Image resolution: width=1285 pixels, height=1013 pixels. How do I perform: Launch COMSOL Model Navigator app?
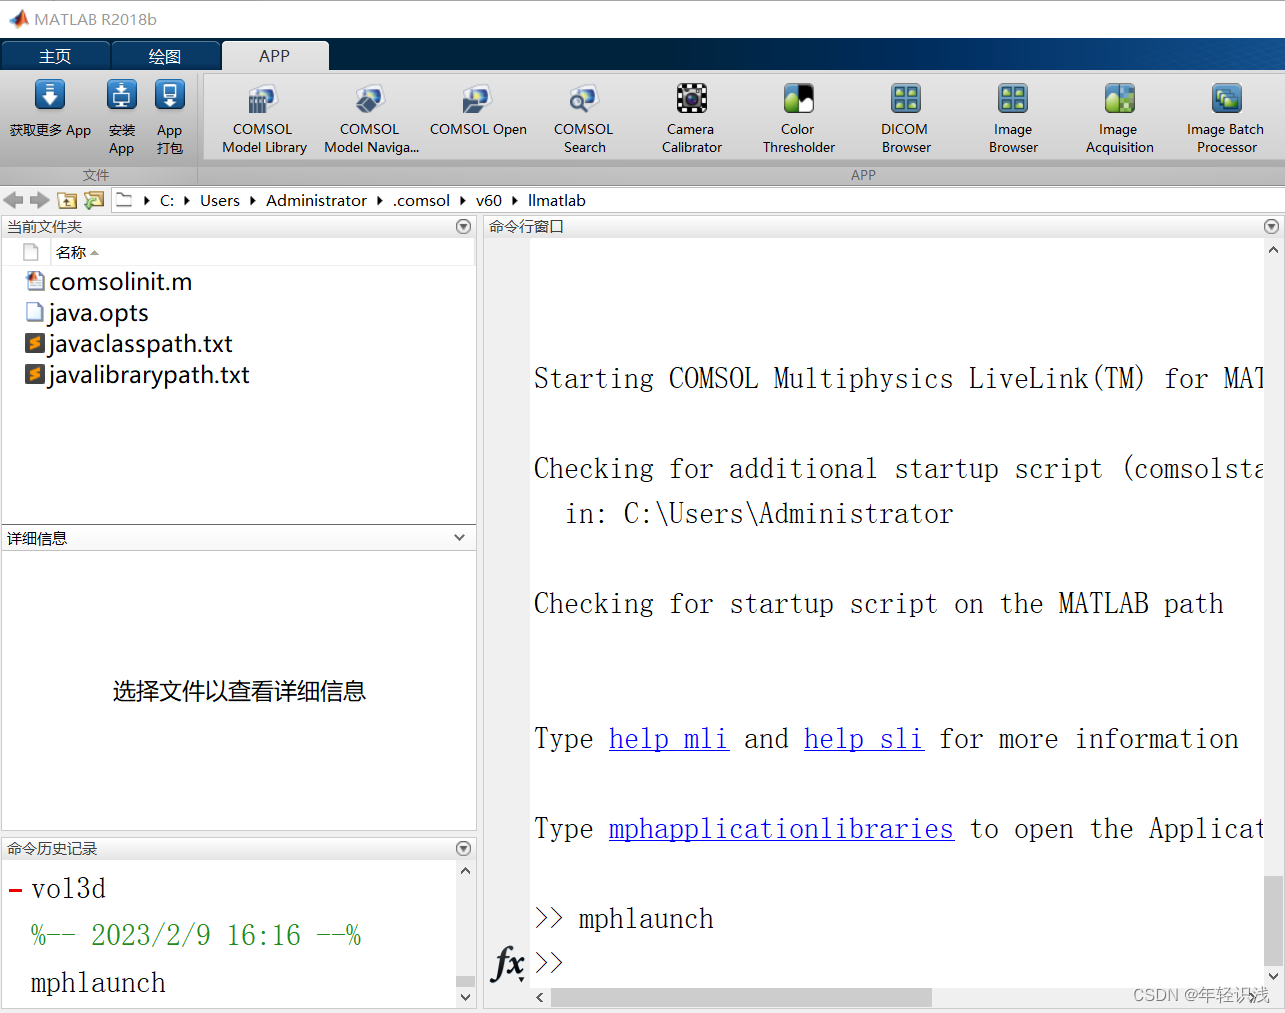pyautogui.click(x=371, y=119)
